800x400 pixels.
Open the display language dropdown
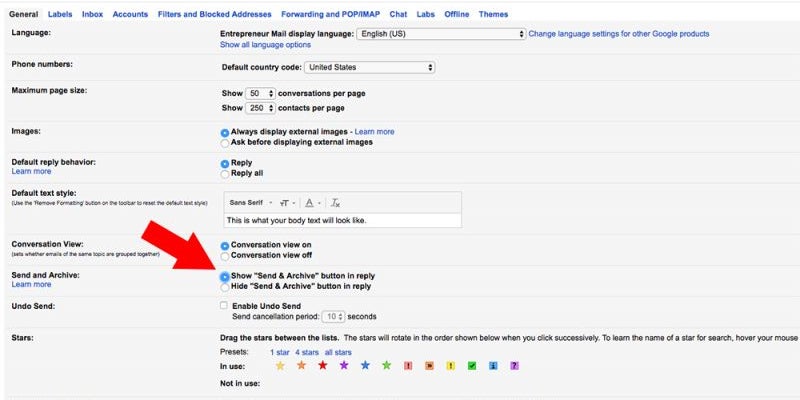tap(441, 34)
